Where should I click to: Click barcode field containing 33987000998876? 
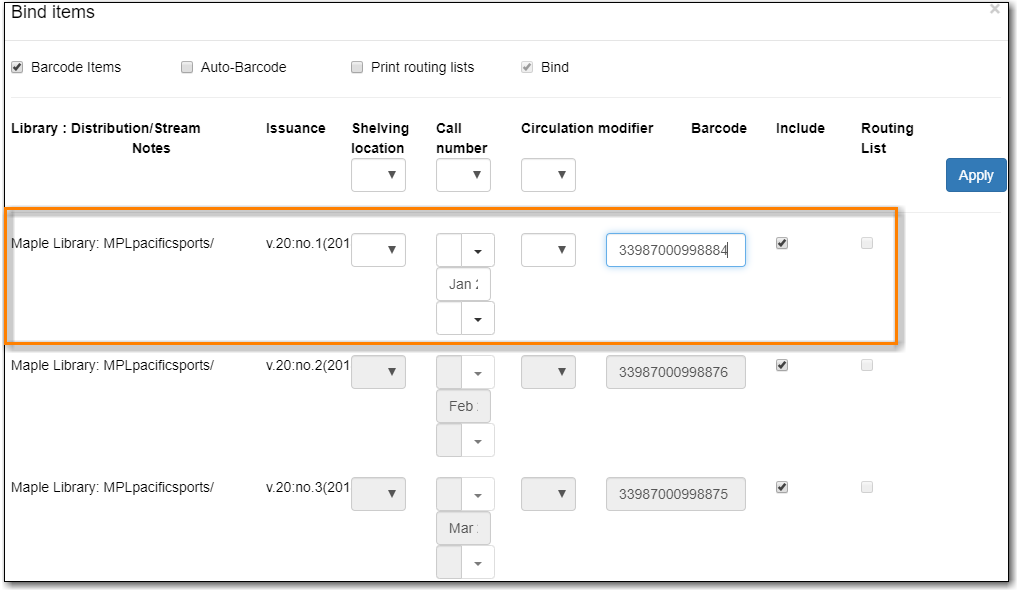click(x=675, y=372)
